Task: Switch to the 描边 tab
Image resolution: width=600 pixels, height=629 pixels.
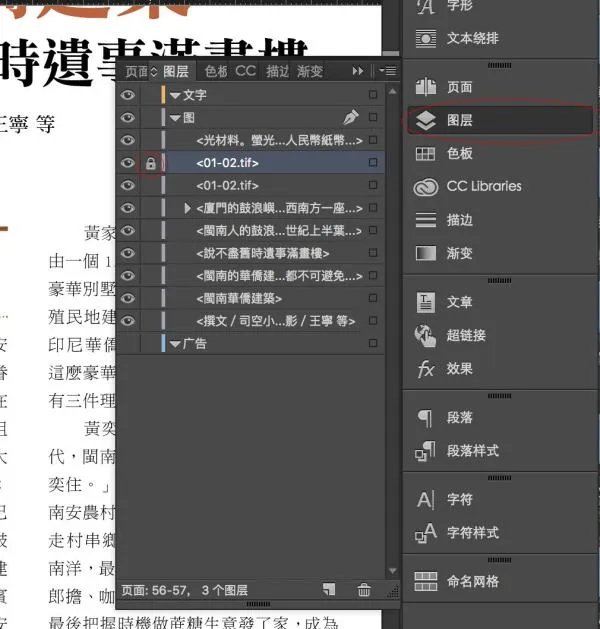Action: [x=277, y=71]
